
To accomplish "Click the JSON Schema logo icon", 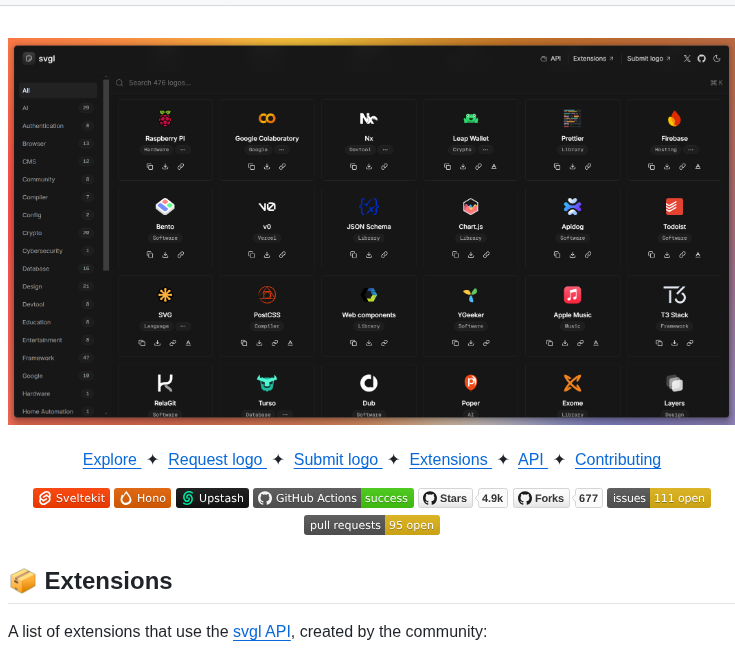I will [x=368, y=206].
